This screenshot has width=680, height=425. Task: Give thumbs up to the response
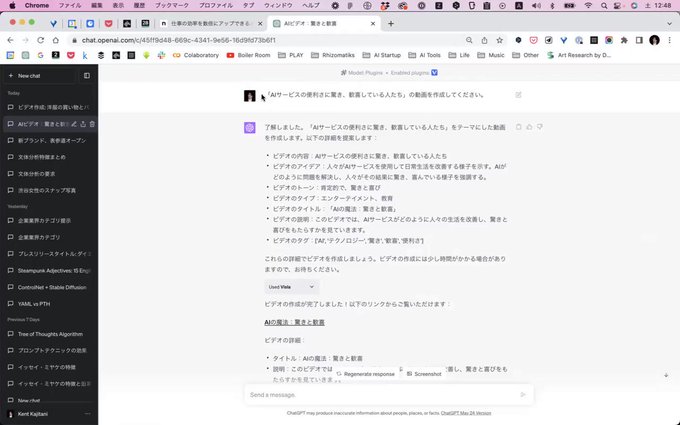click(x=529, y=127)
